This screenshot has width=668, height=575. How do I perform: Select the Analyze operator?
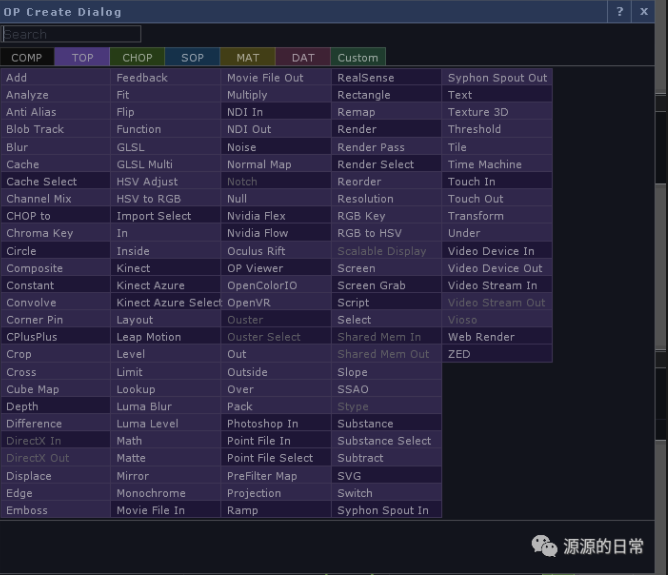click(x=55, y=95)
